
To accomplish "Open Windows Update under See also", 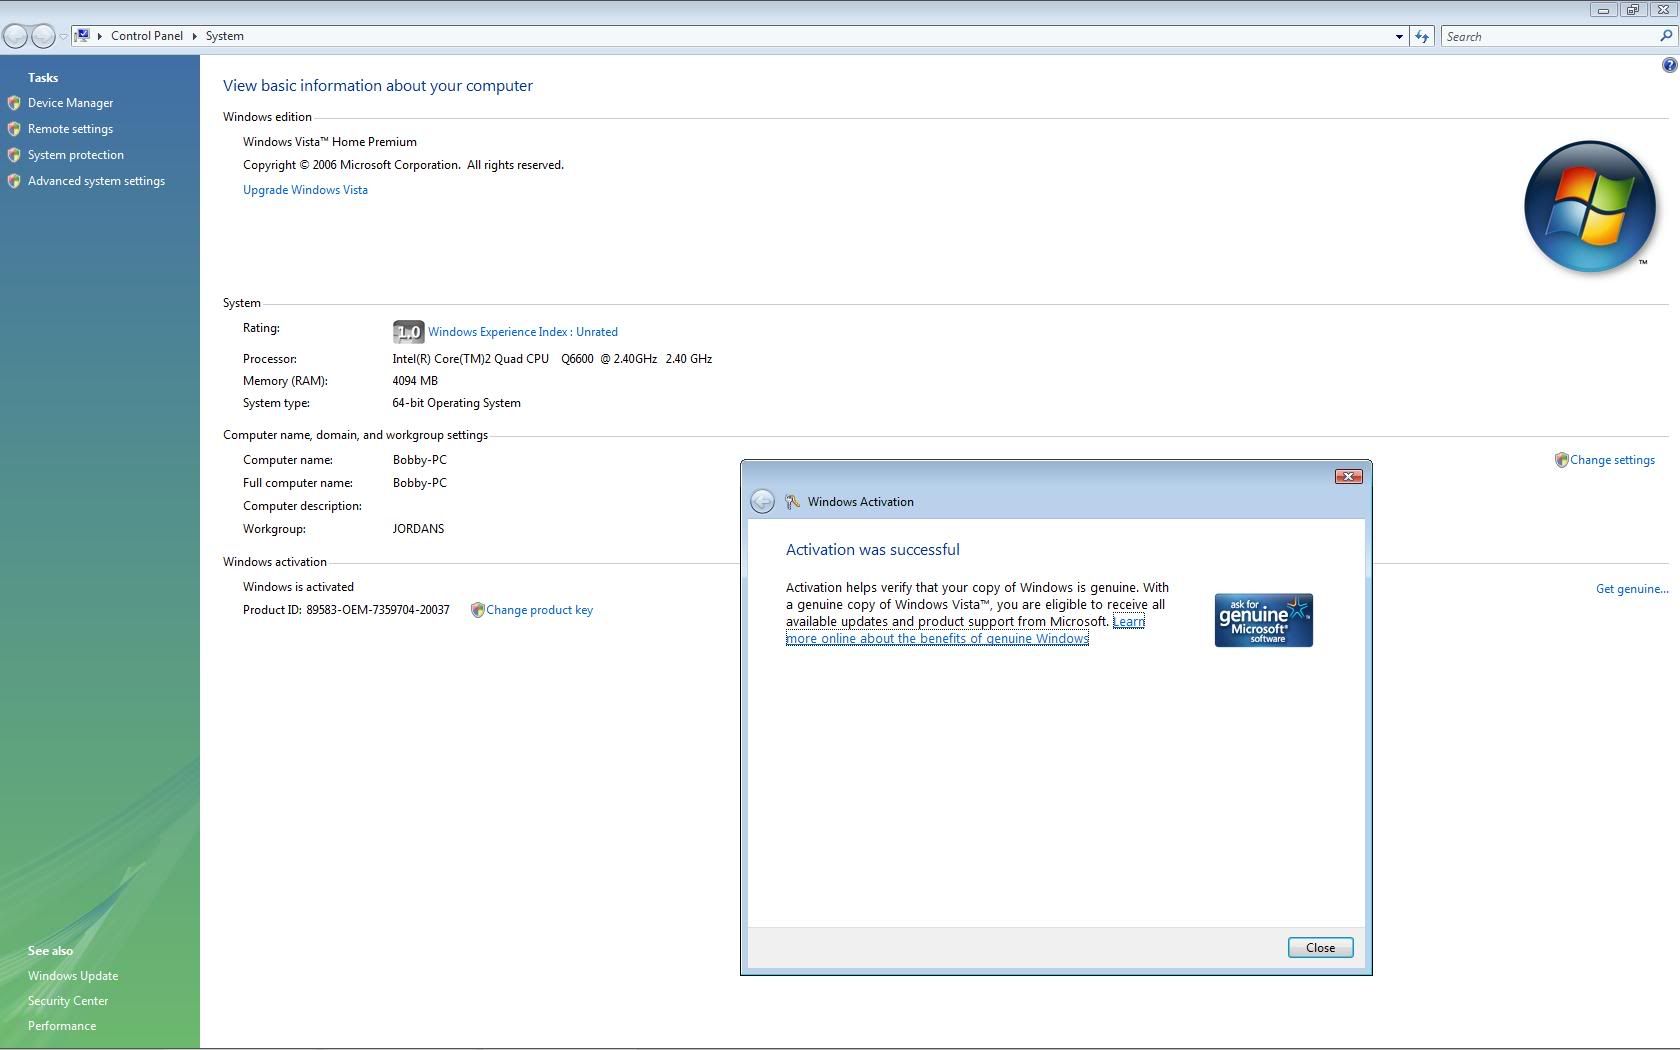I will pyautogui.click(x=73, y=976).
